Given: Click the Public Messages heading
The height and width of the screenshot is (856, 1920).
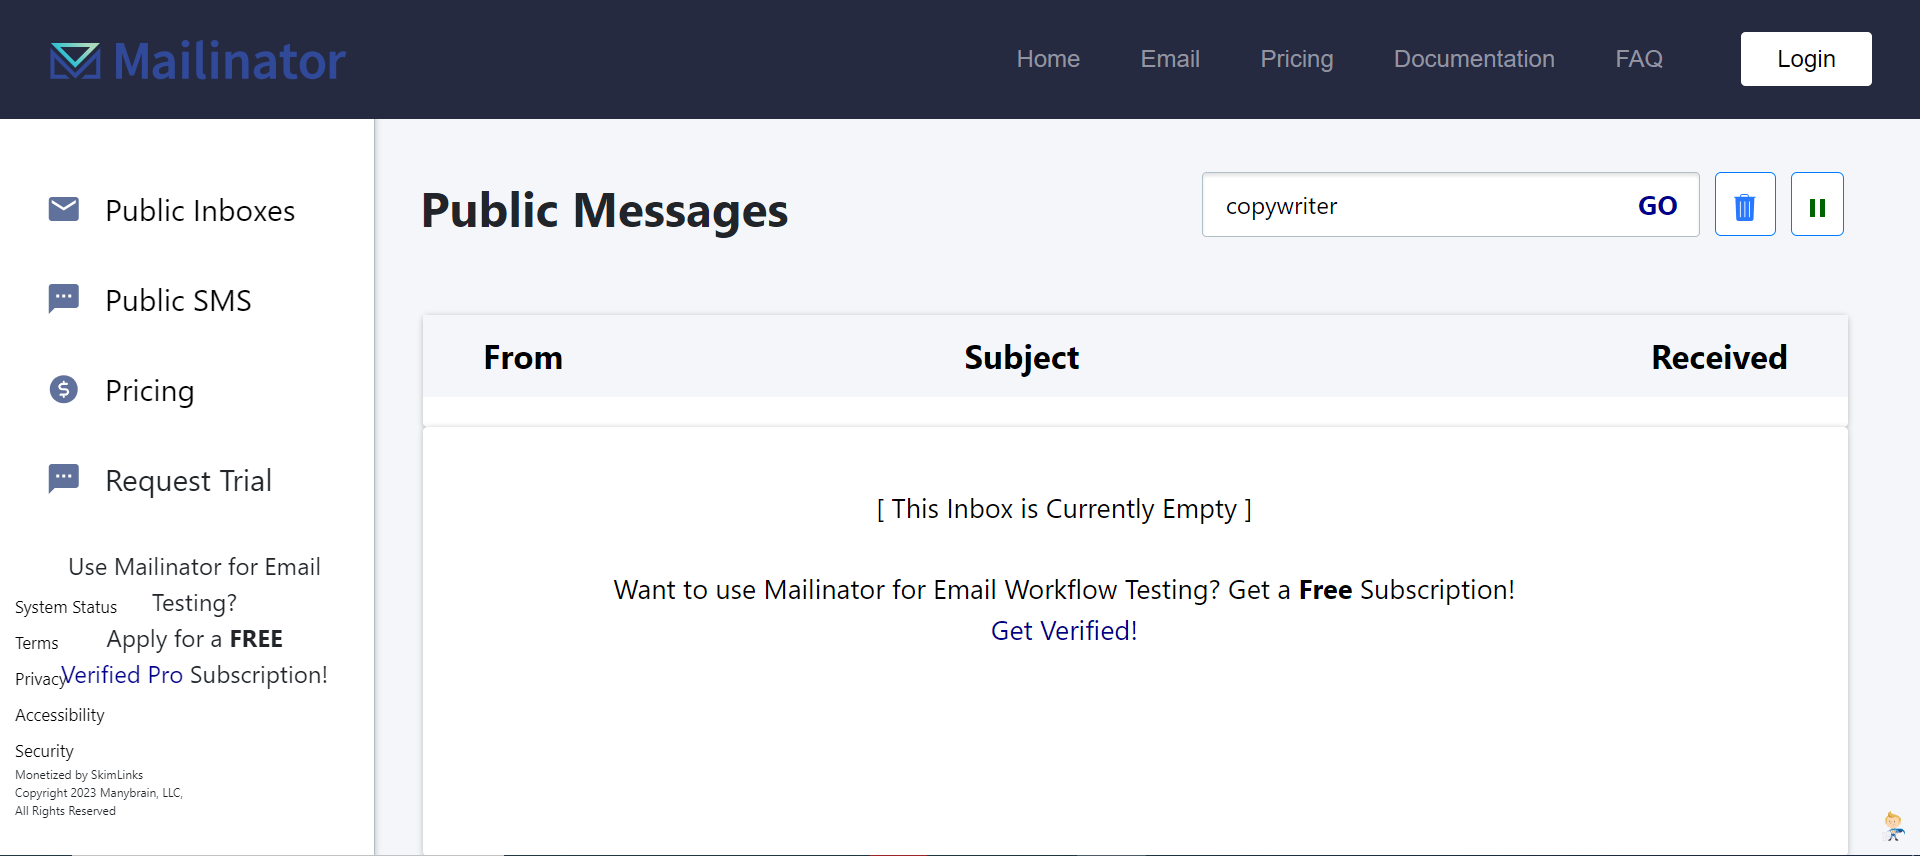Looking at the screenshot, I should point(604,211).
